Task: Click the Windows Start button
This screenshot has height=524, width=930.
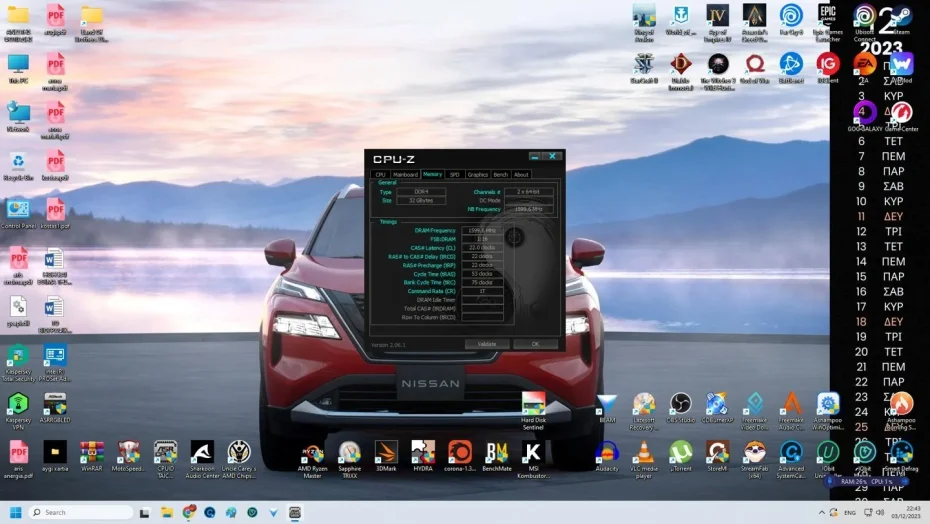Action: pos(14,512)
